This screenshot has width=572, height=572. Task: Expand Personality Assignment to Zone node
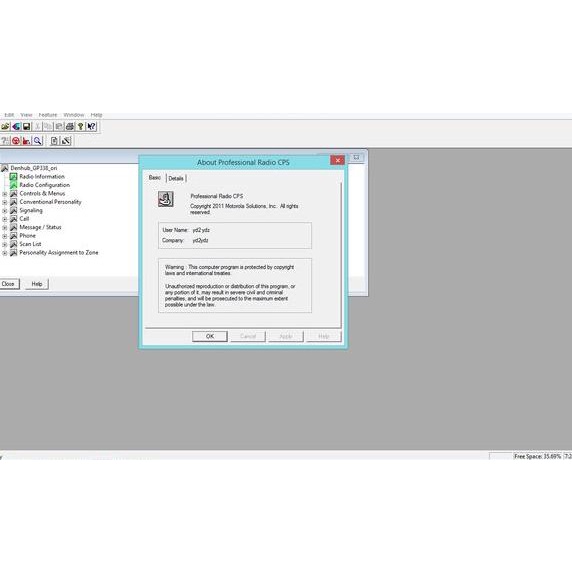pyautogui.click(x=5, y=253)
